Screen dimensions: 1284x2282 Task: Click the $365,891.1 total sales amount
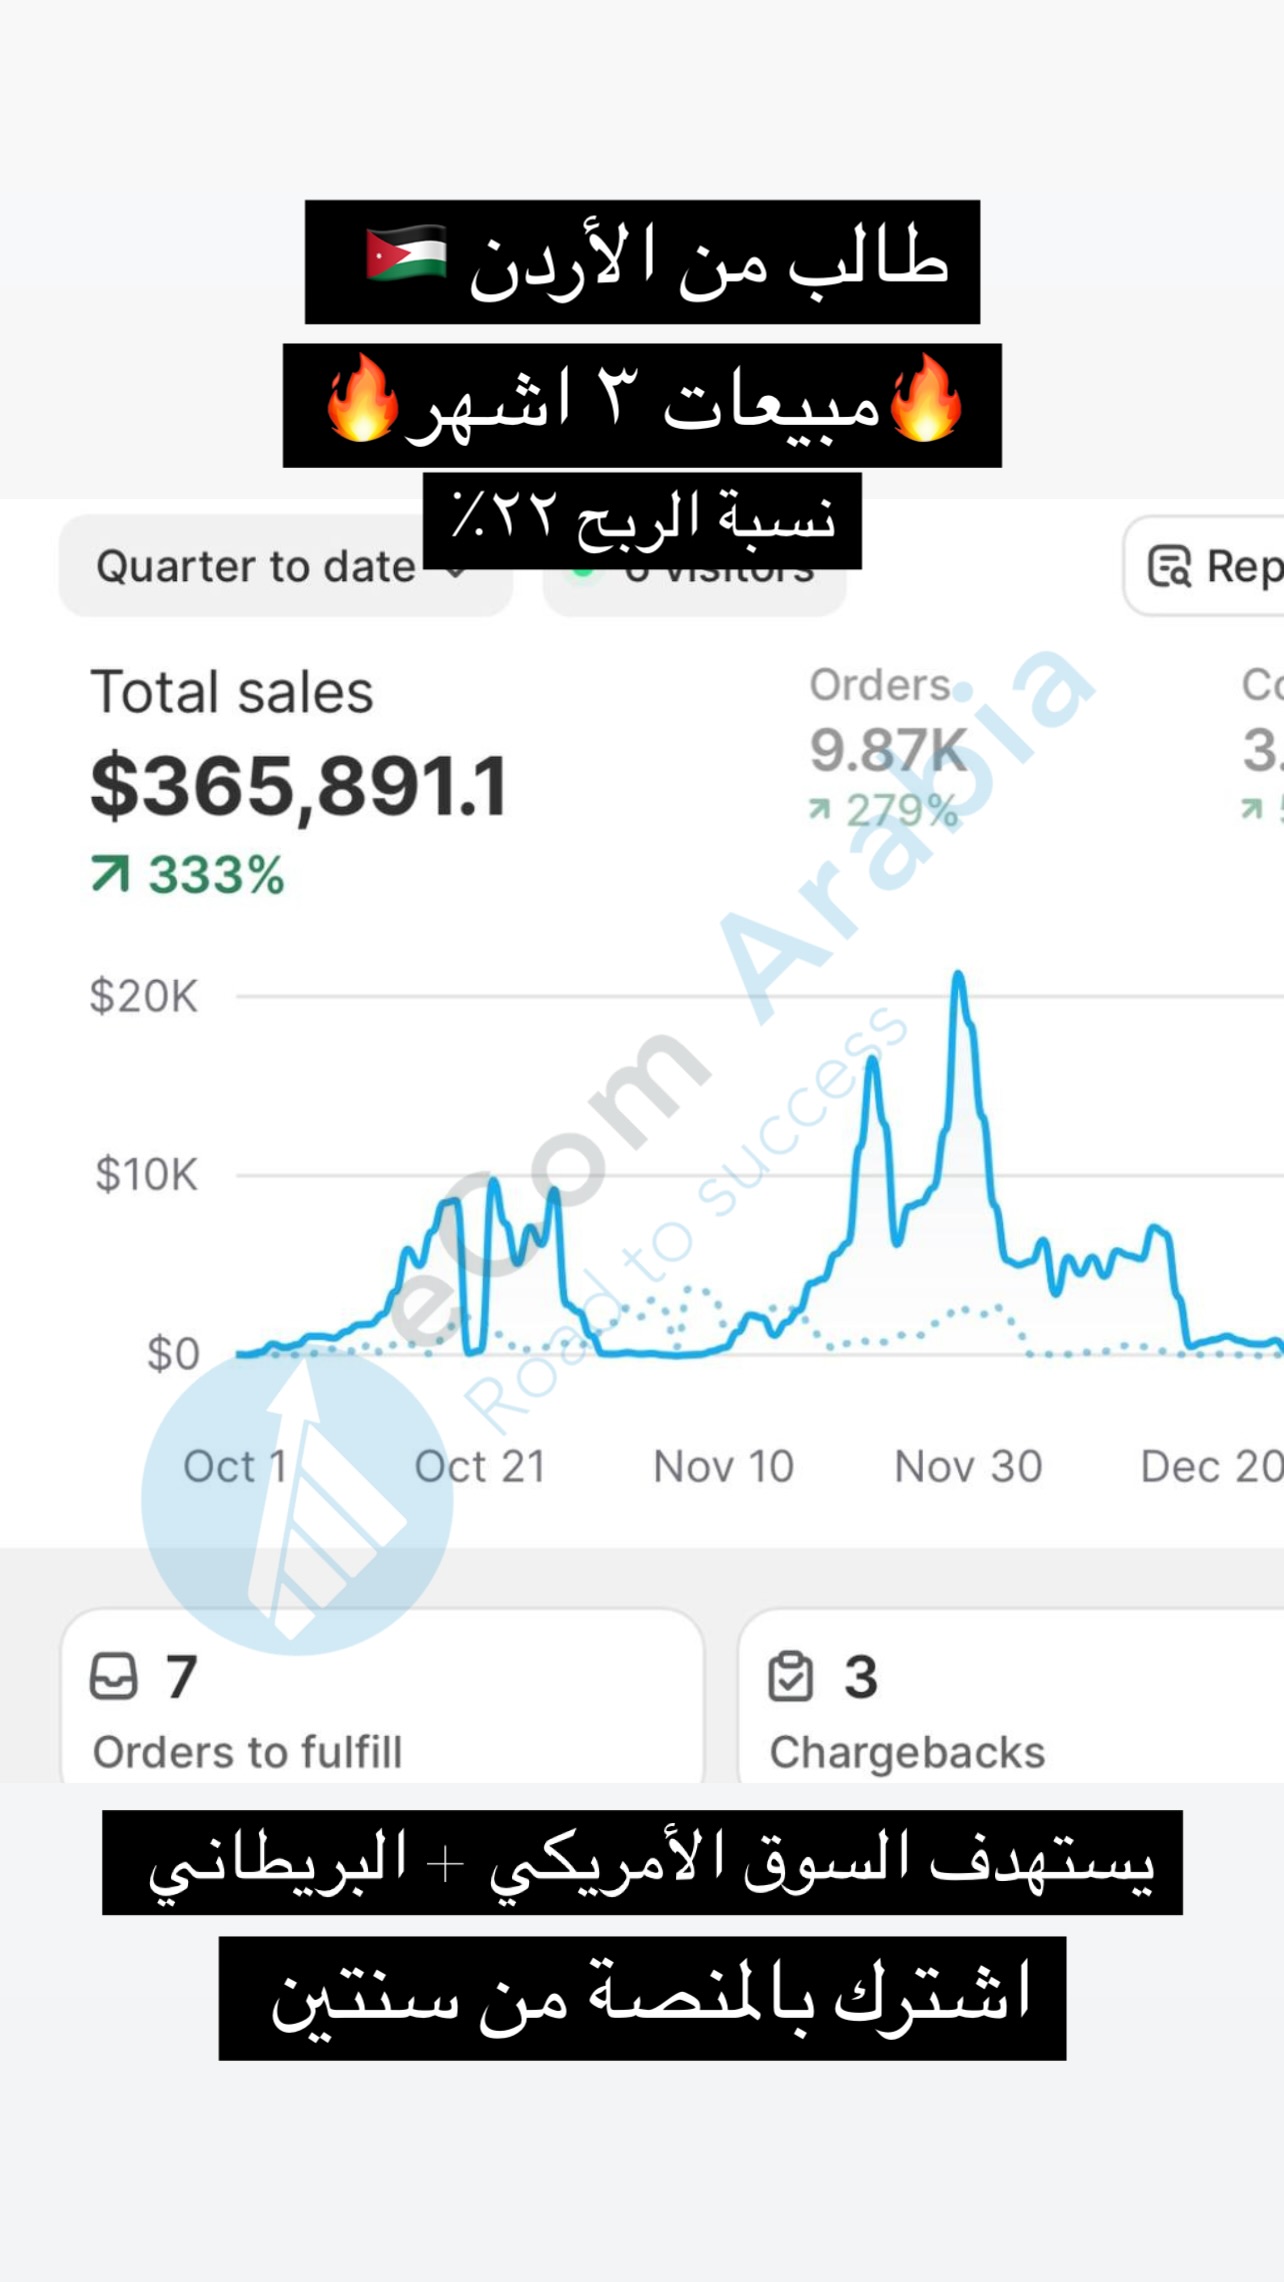click(299, 787)
